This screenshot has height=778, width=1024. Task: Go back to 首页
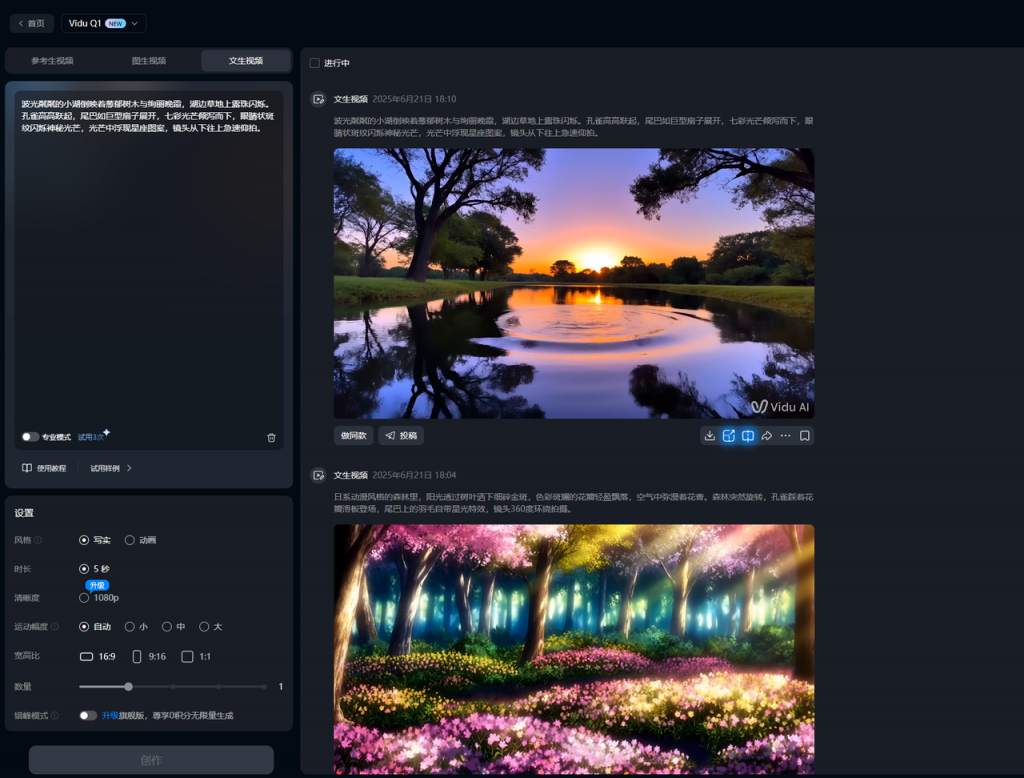31,24
